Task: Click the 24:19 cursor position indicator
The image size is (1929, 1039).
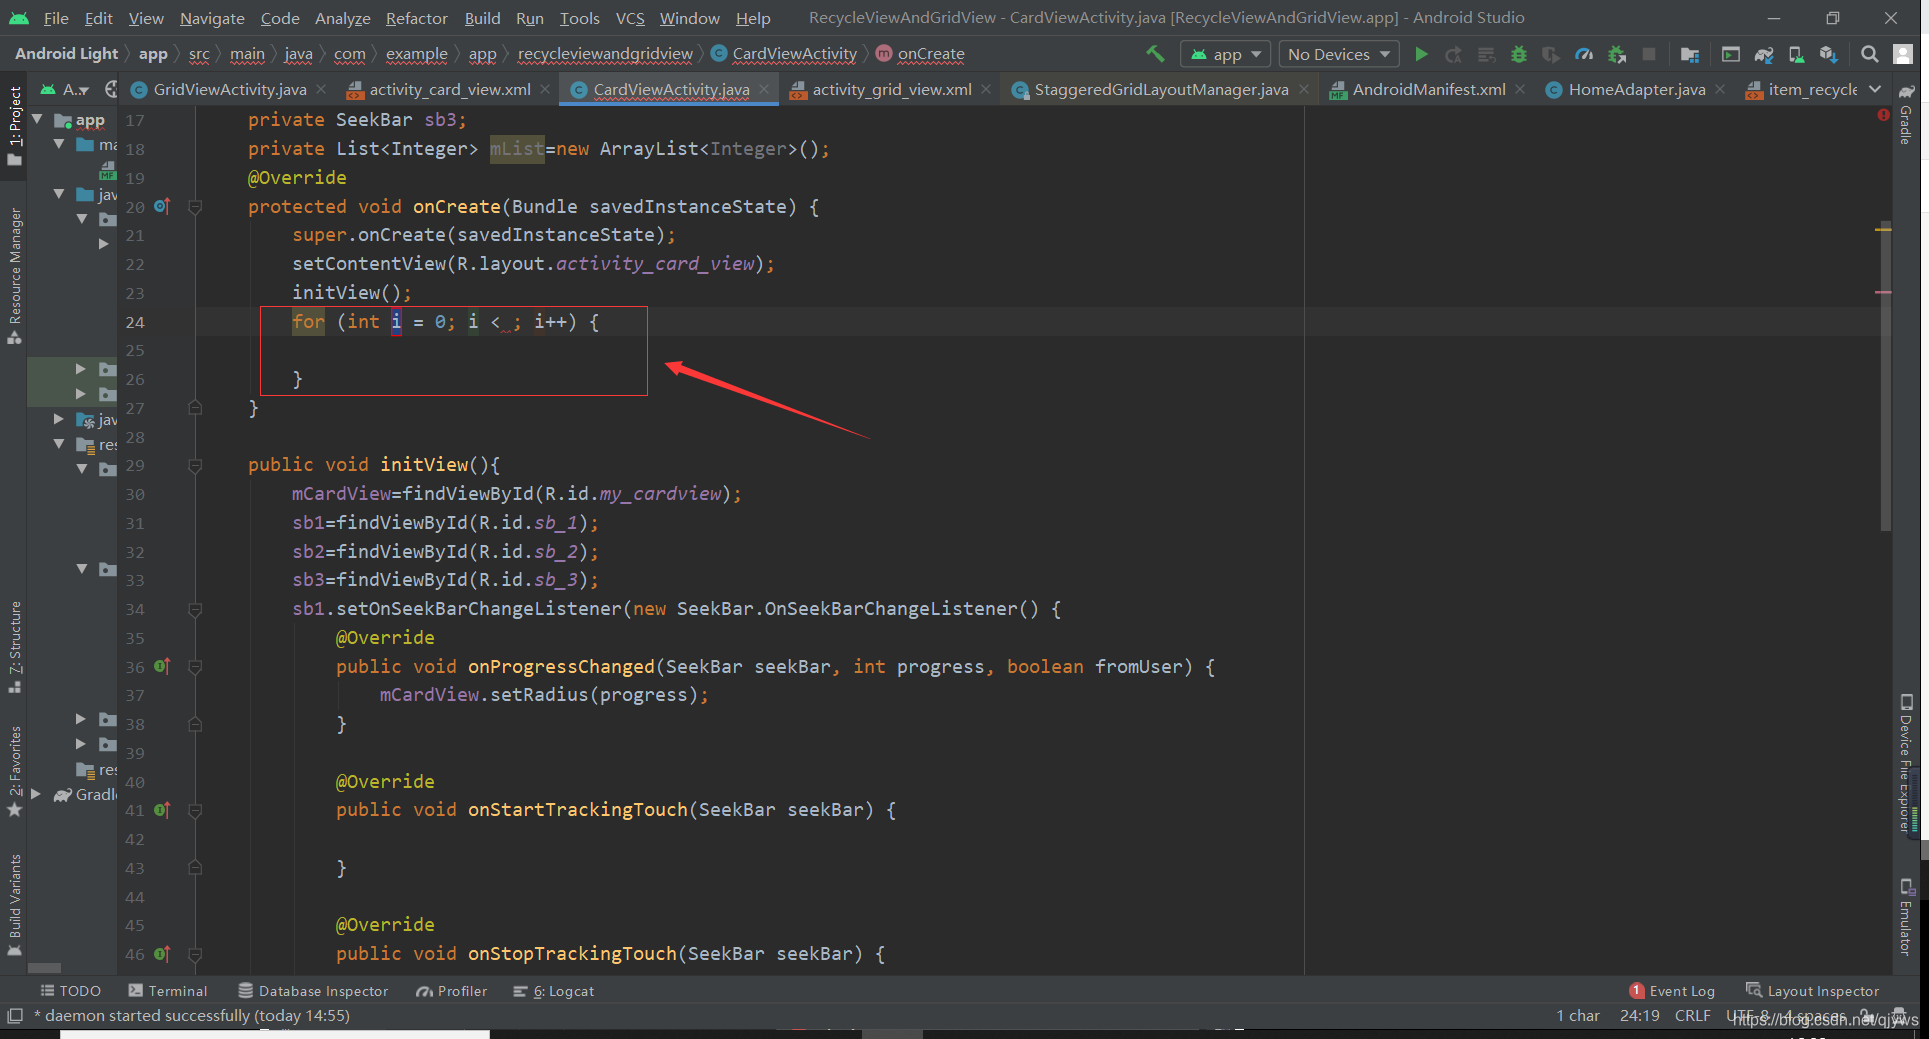Action: pos(1640,1016)
